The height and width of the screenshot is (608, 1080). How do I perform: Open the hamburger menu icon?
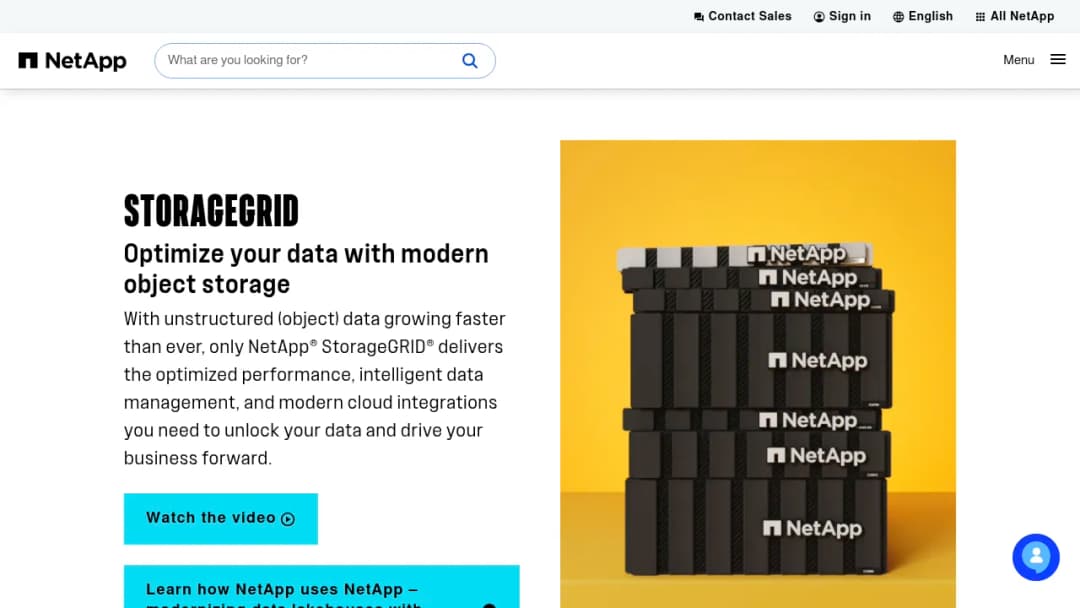(1058, 60)
